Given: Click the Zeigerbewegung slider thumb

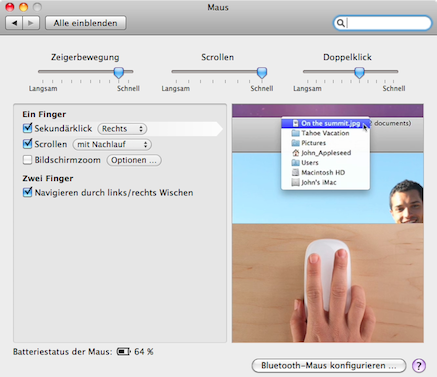Looking at the screenshot, I should tap(119, 72).
